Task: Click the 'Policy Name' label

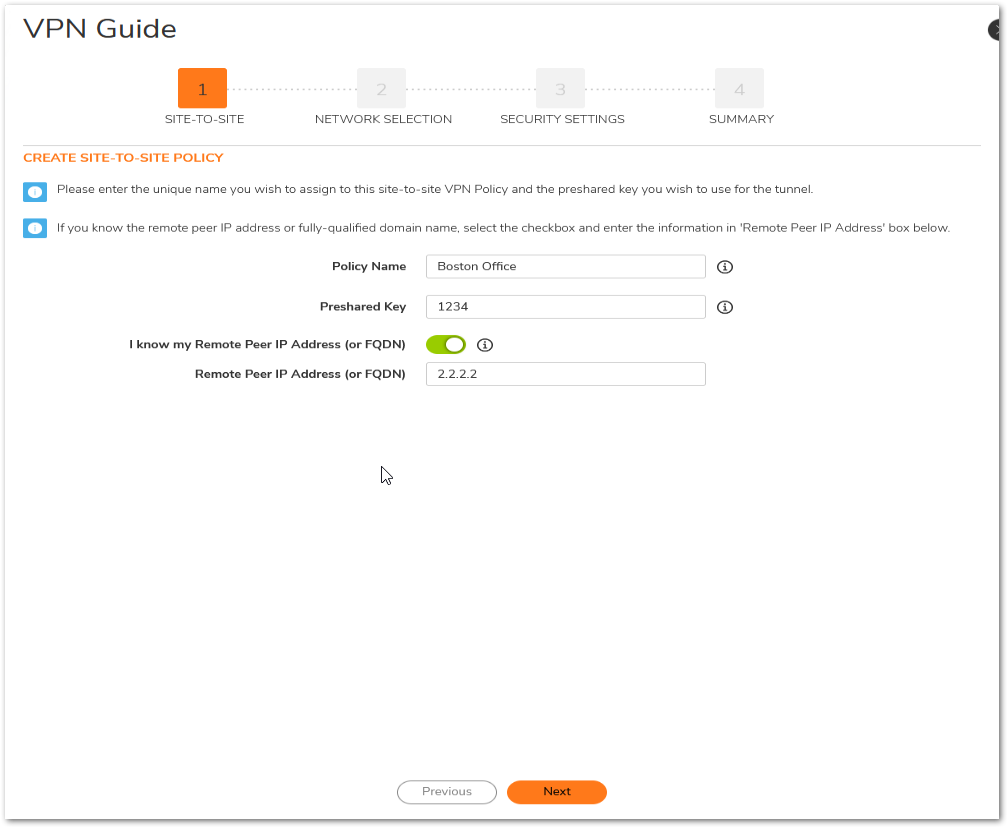Action: [369, 267]
